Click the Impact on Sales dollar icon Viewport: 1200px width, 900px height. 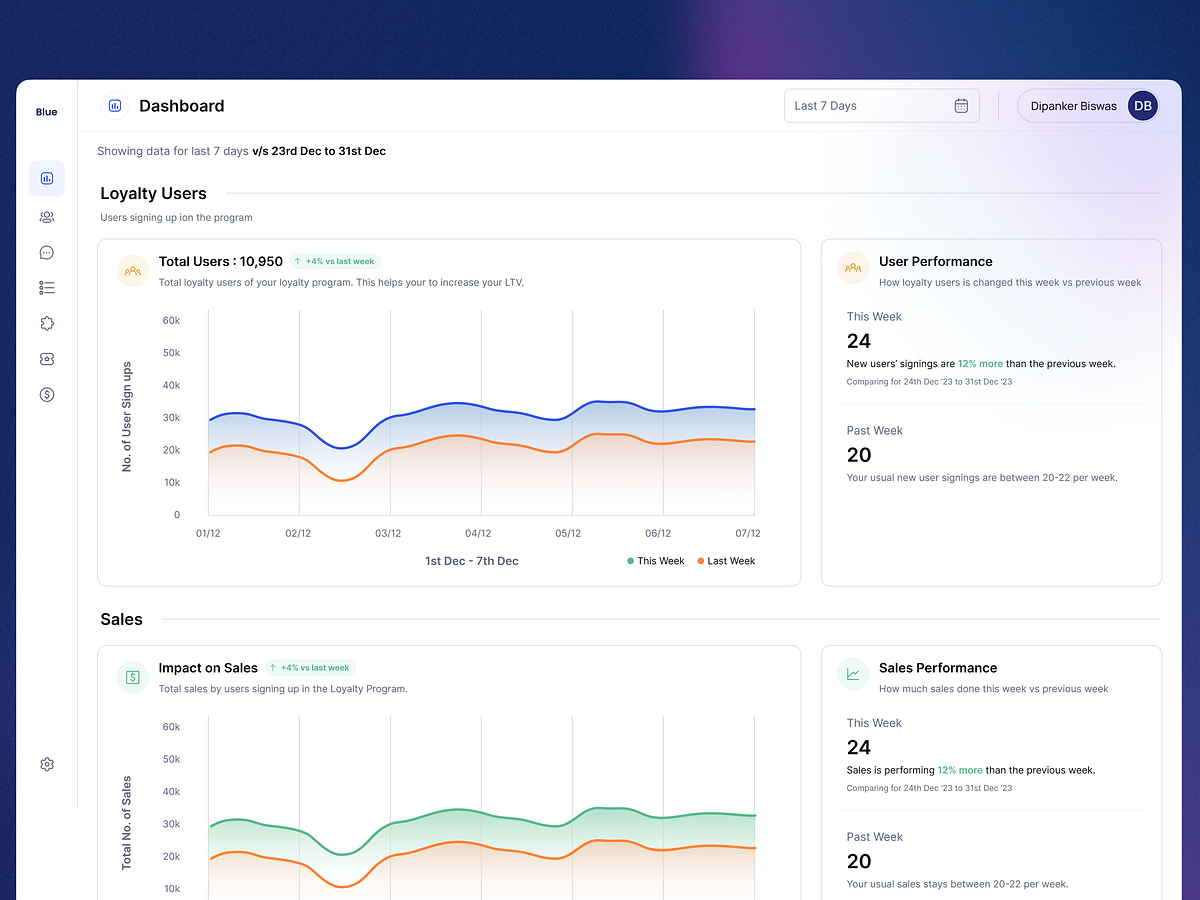click(x=132, y=677)
